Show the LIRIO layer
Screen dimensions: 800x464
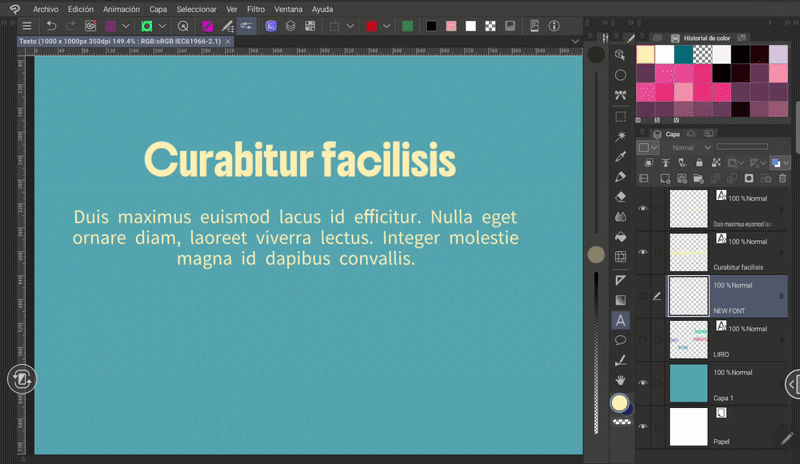tap(643, 339)
